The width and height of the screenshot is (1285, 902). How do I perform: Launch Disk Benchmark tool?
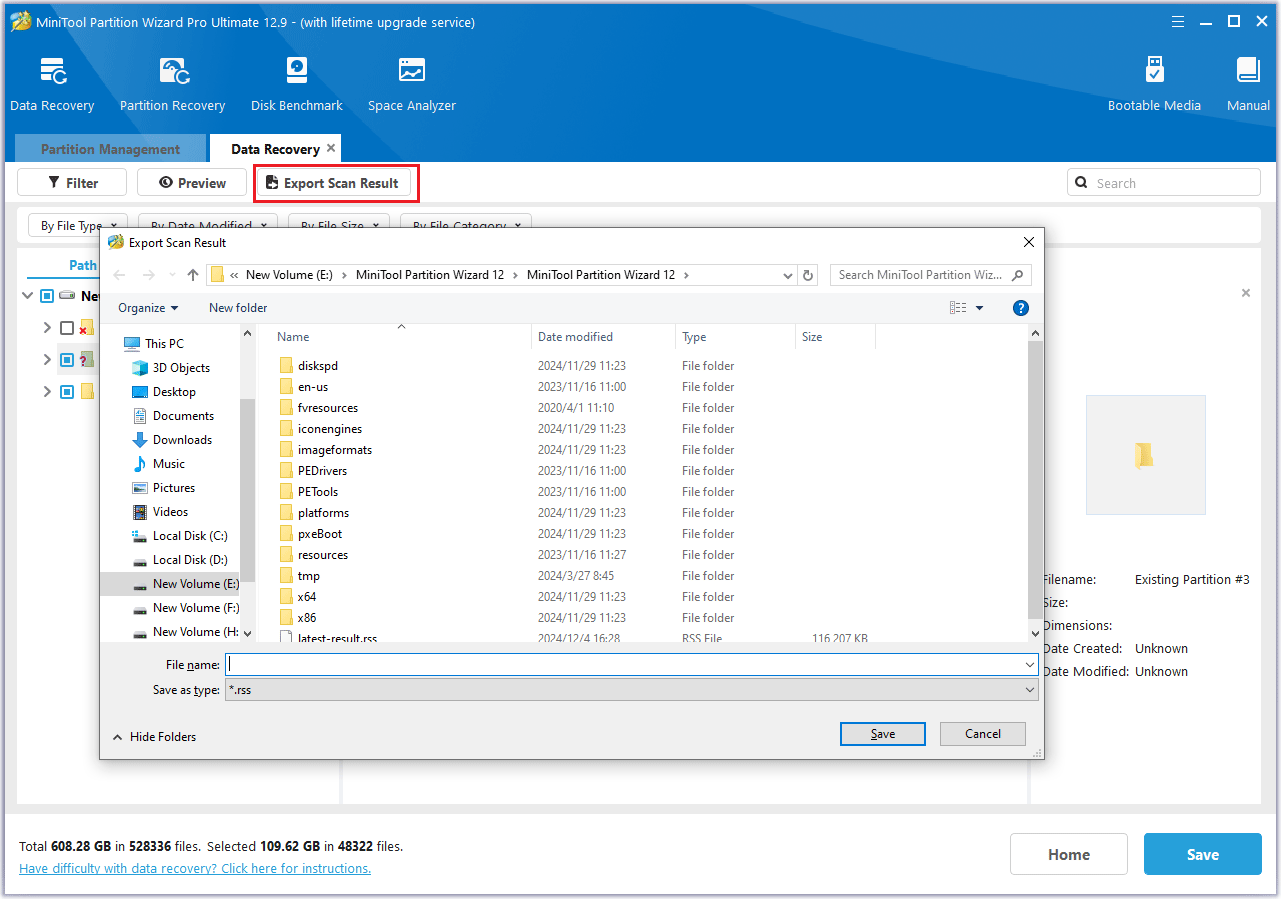[x=297, y=85]
